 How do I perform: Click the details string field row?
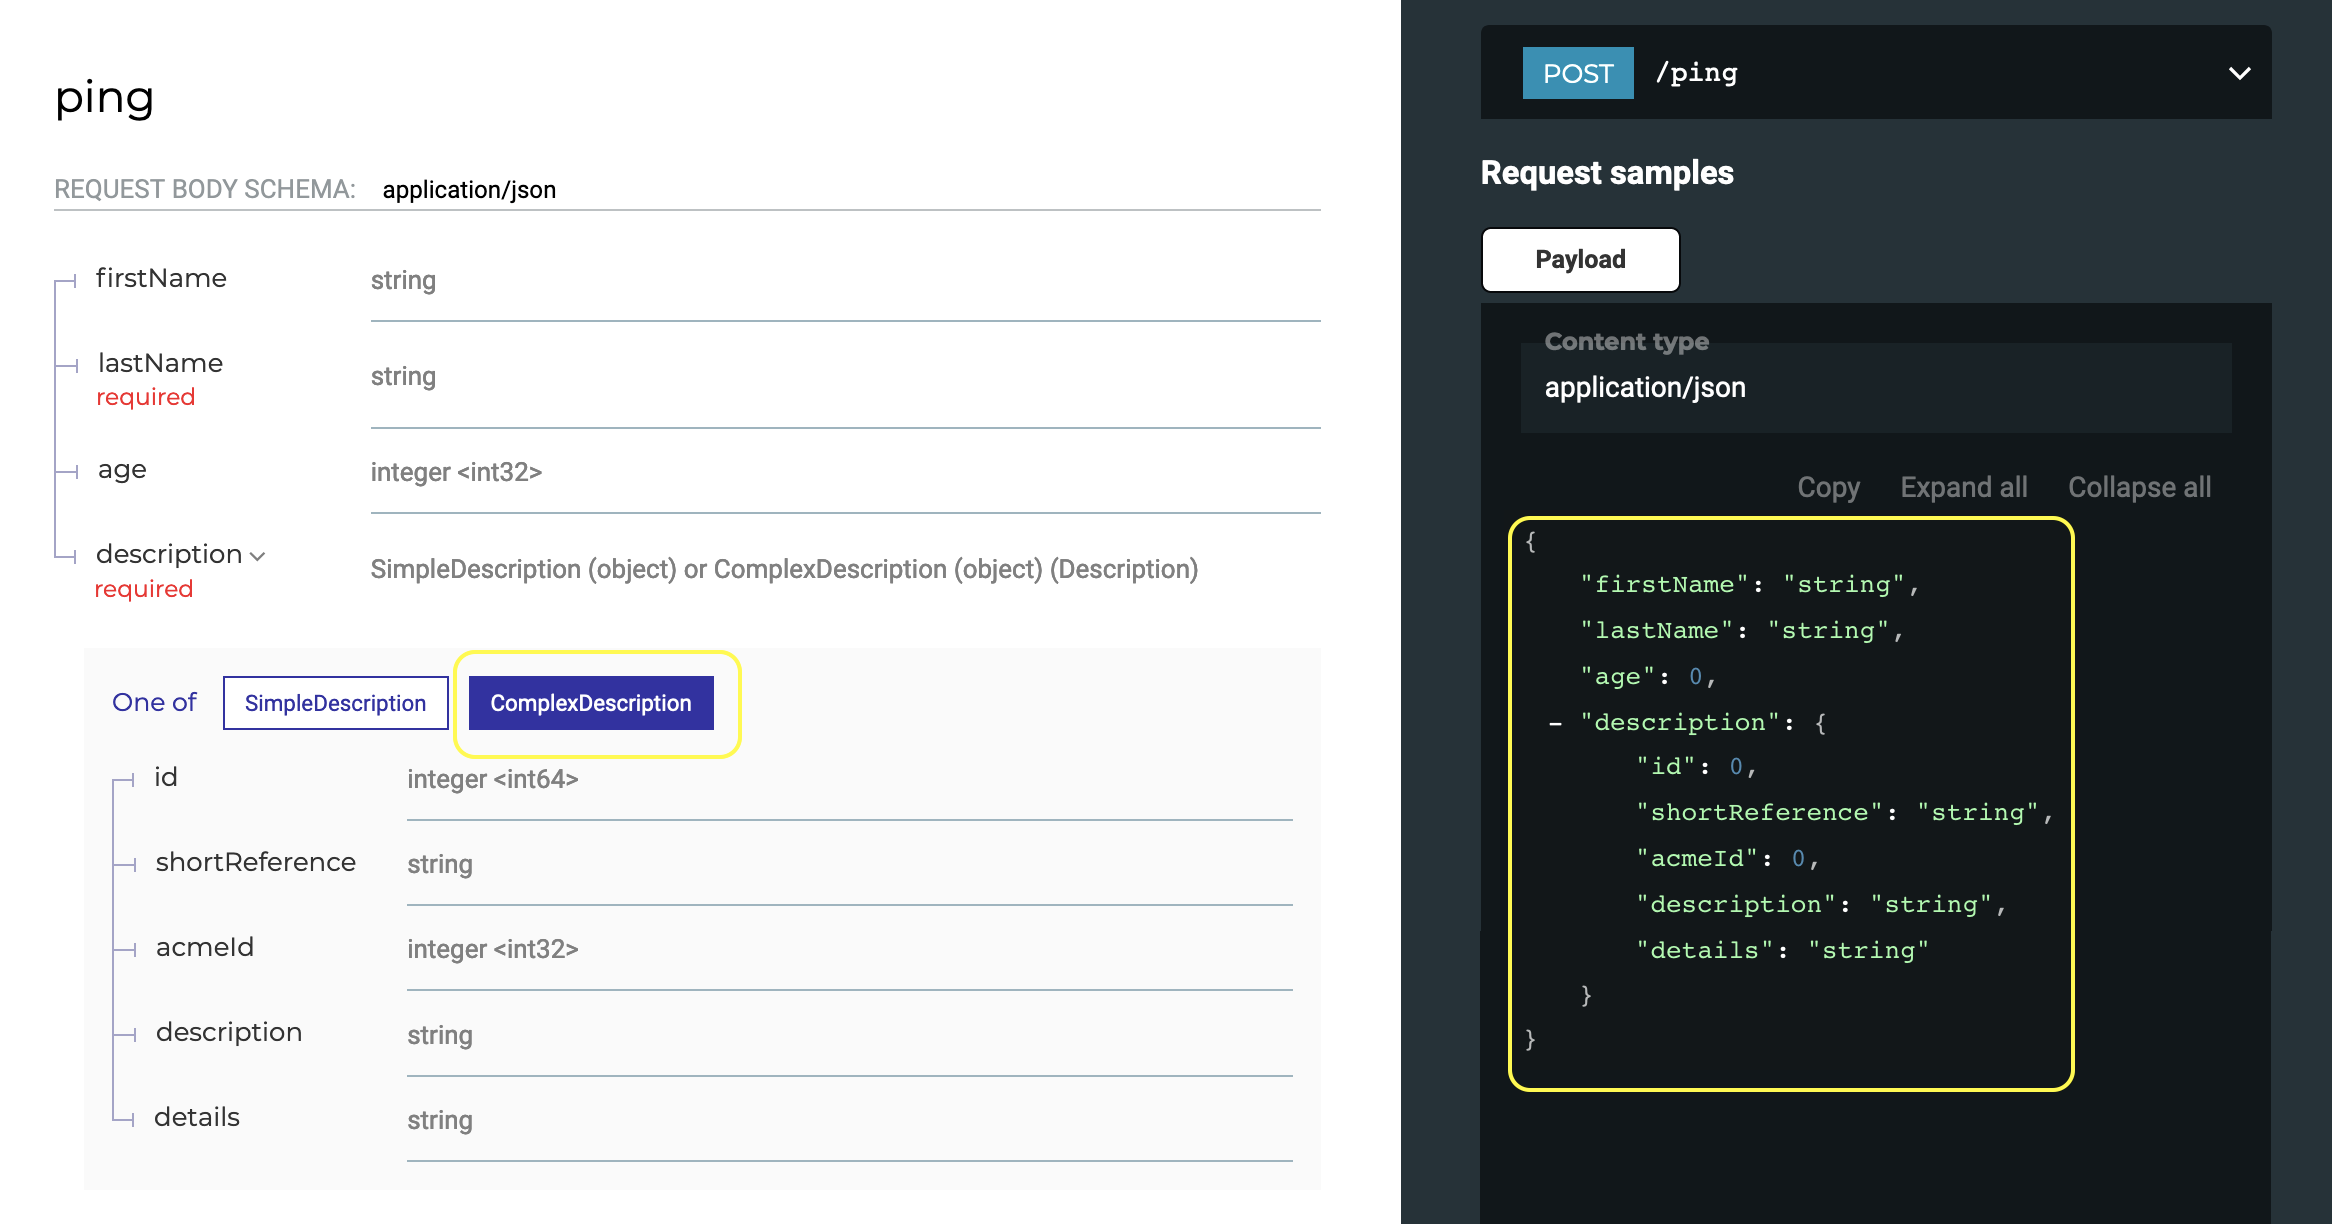pyautogui.click(x=196, y=1117)
